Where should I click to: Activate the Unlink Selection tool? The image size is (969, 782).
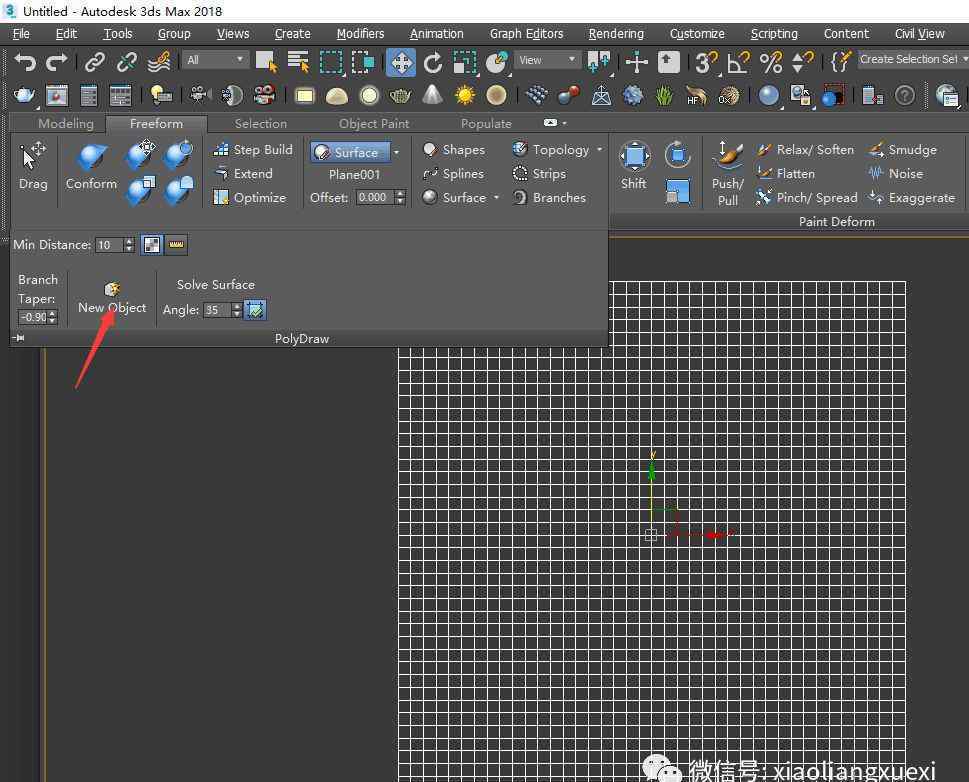127,62
